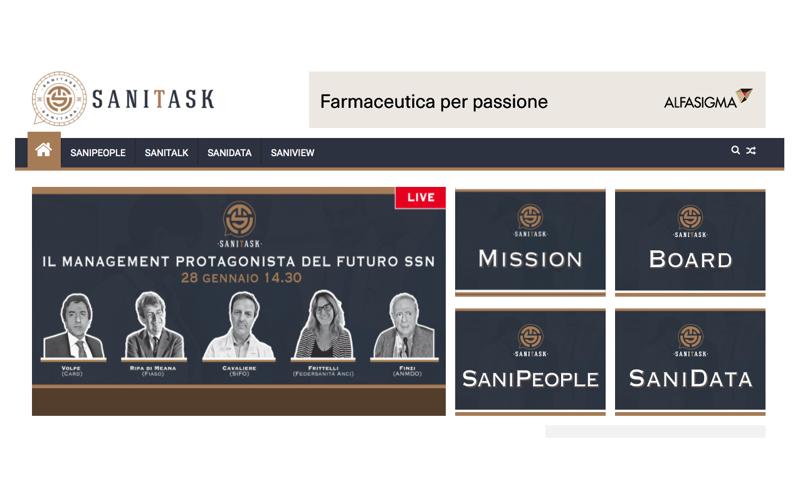Open the SaniPeople tile
800x498 pixels.
[530, 362]
